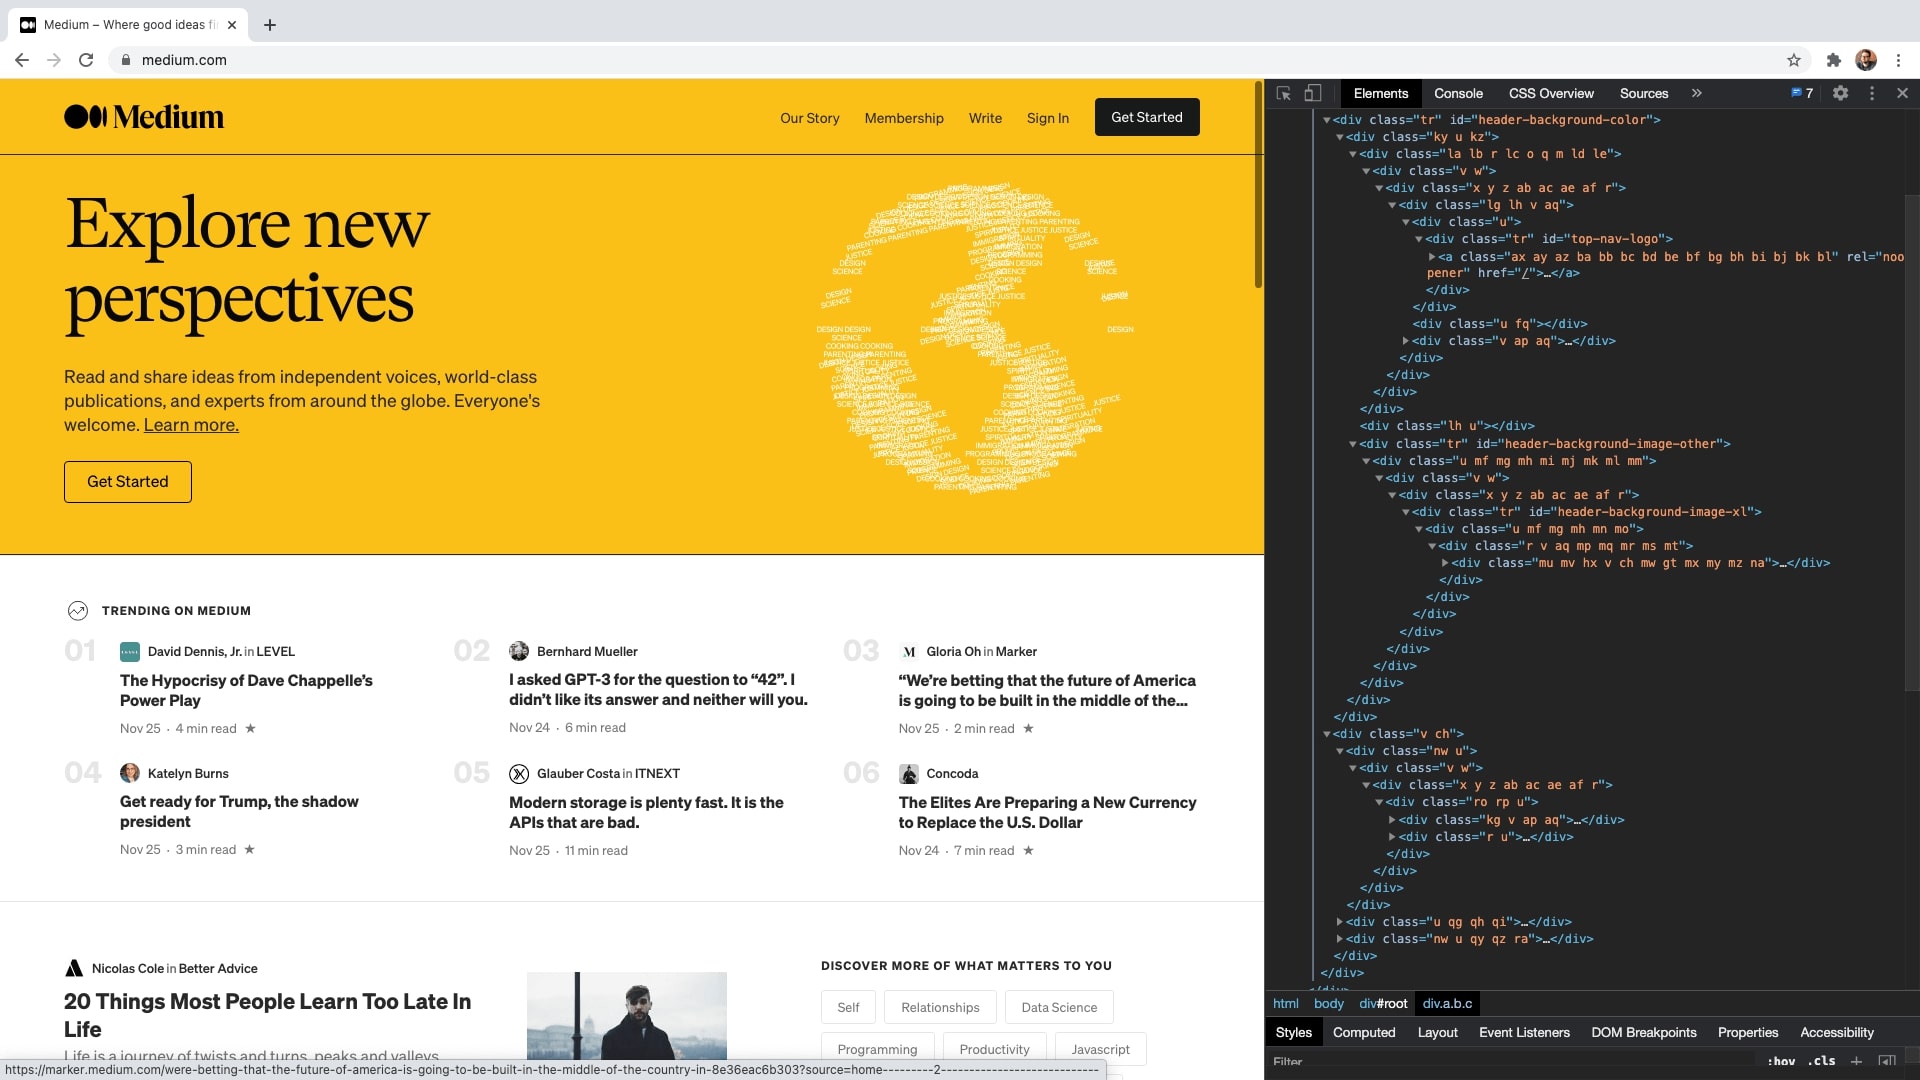The width and height of the screenshot is (1920, 1080).
Task: Click the Our Story nav link
Action: [810, 118]
